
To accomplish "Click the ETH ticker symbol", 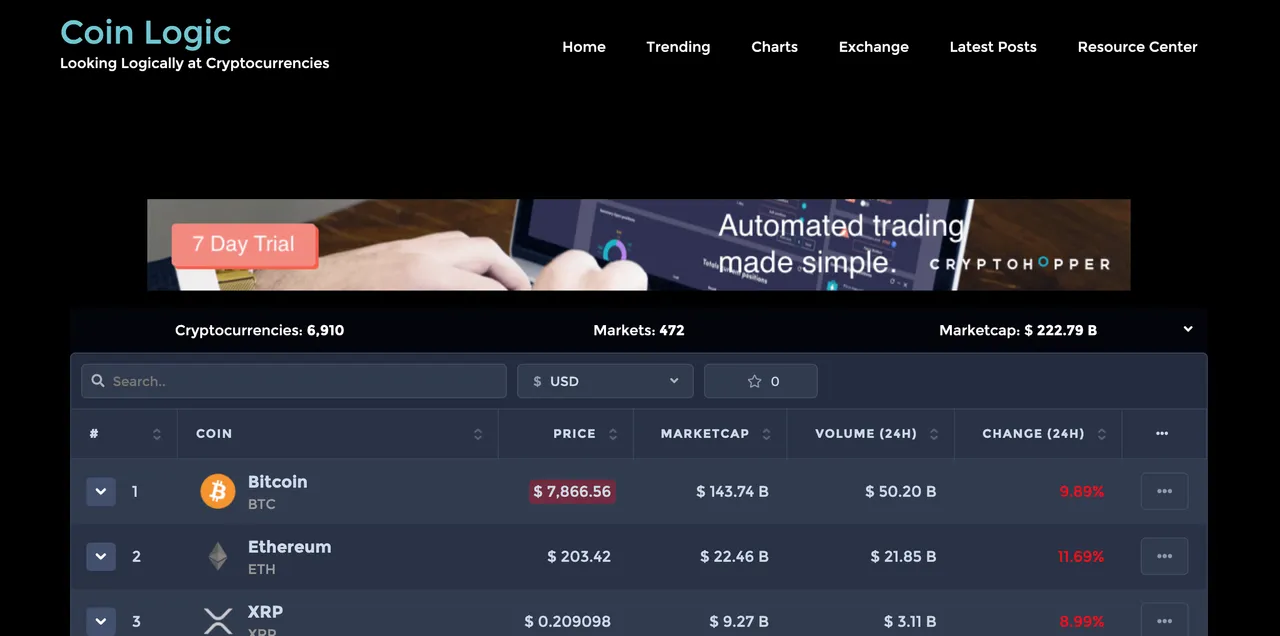I will [x=262, y=569].
